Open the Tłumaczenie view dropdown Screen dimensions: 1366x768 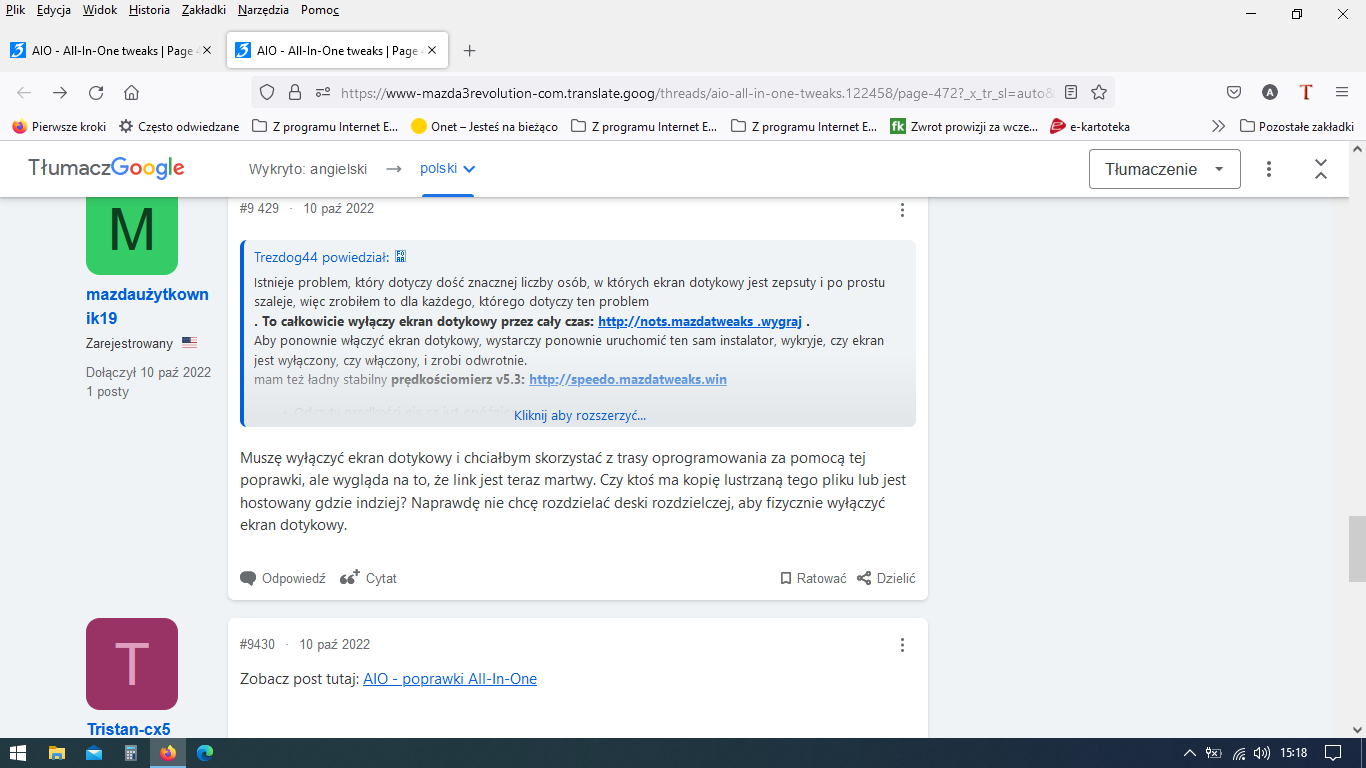click(1164, 169)
